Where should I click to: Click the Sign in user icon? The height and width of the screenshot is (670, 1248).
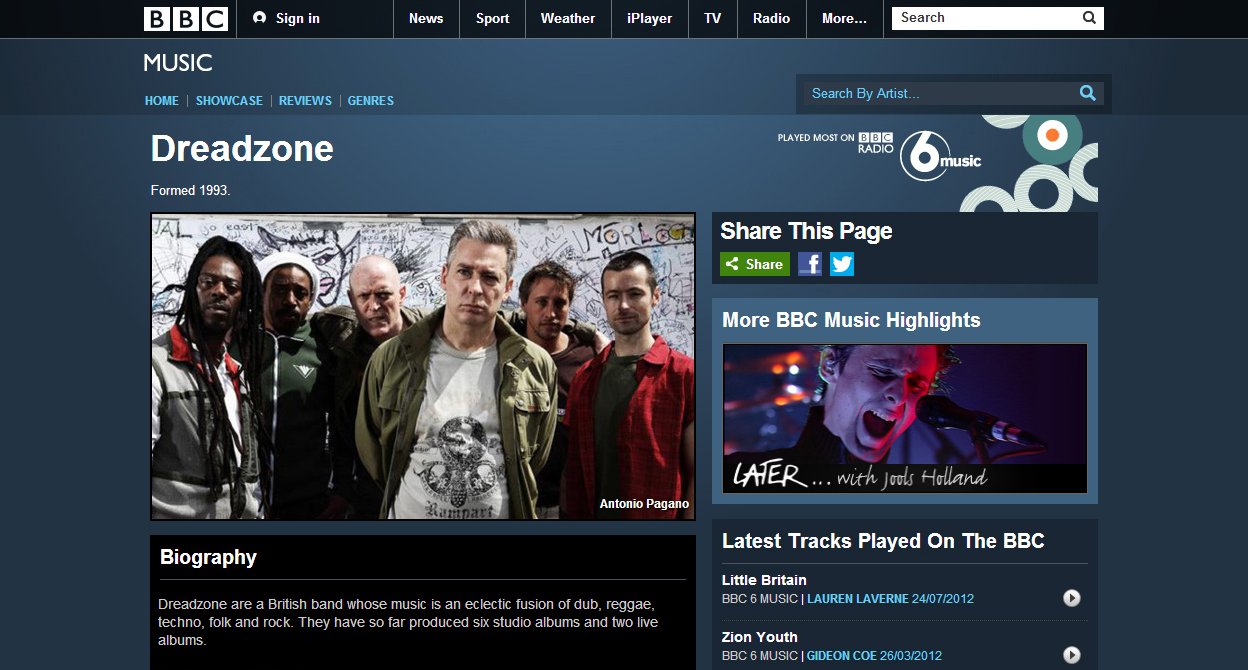point(260,18)
